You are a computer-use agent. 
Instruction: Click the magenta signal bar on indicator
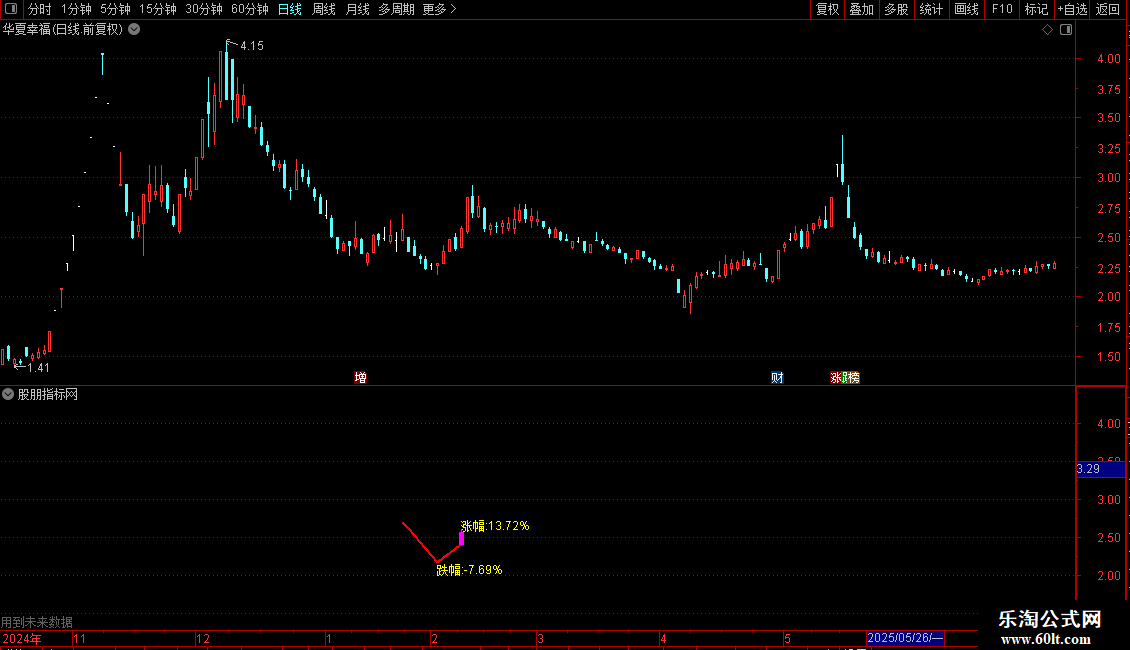pos(461,538)
